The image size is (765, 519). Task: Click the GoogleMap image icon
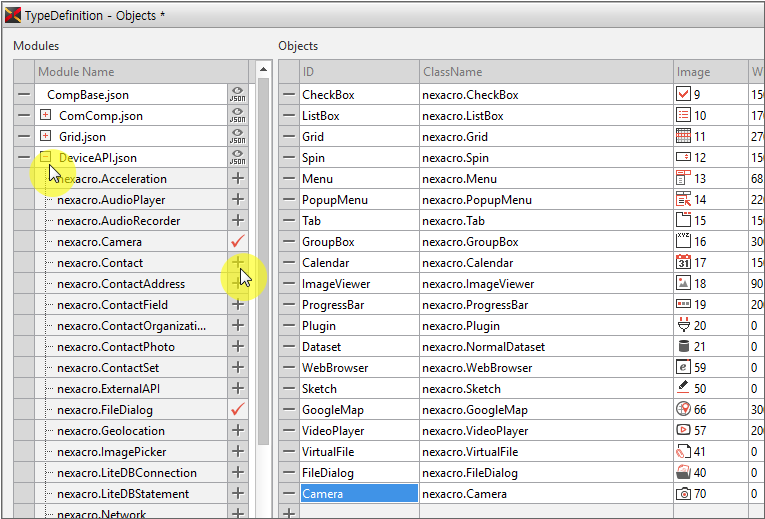pos(684,410)
